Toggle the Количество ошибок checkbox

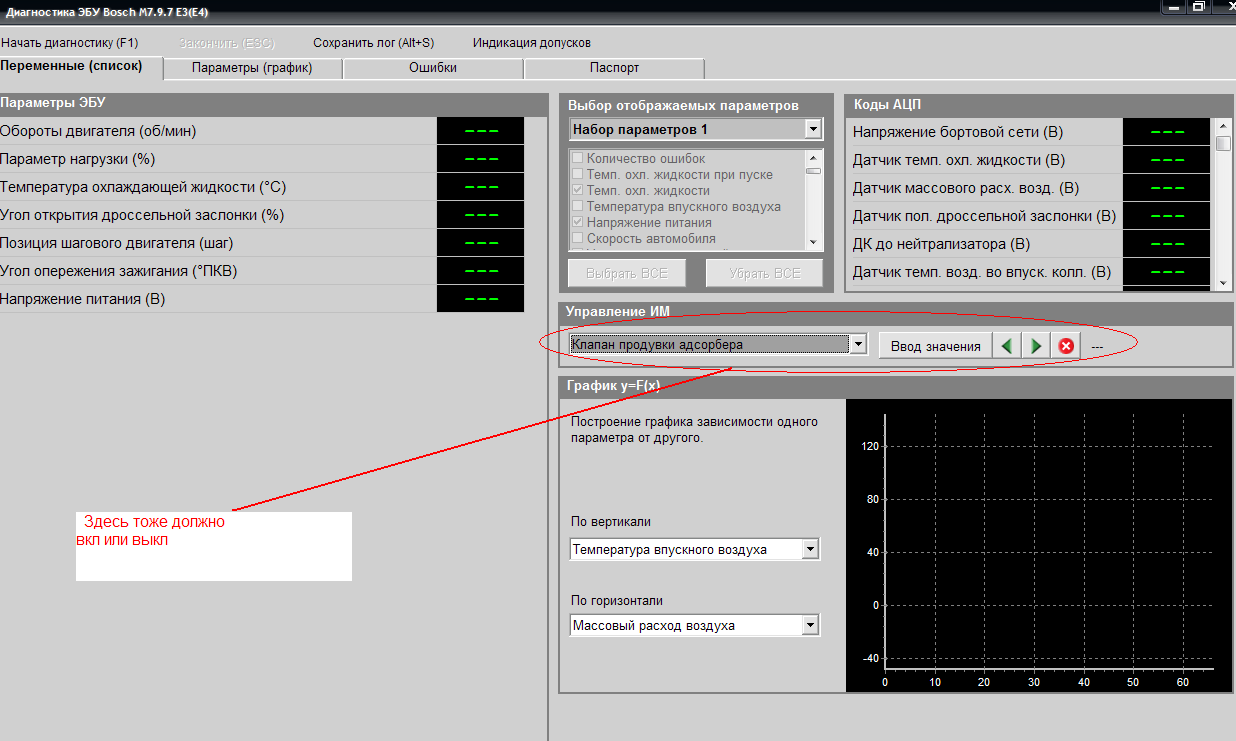[577, 159]
